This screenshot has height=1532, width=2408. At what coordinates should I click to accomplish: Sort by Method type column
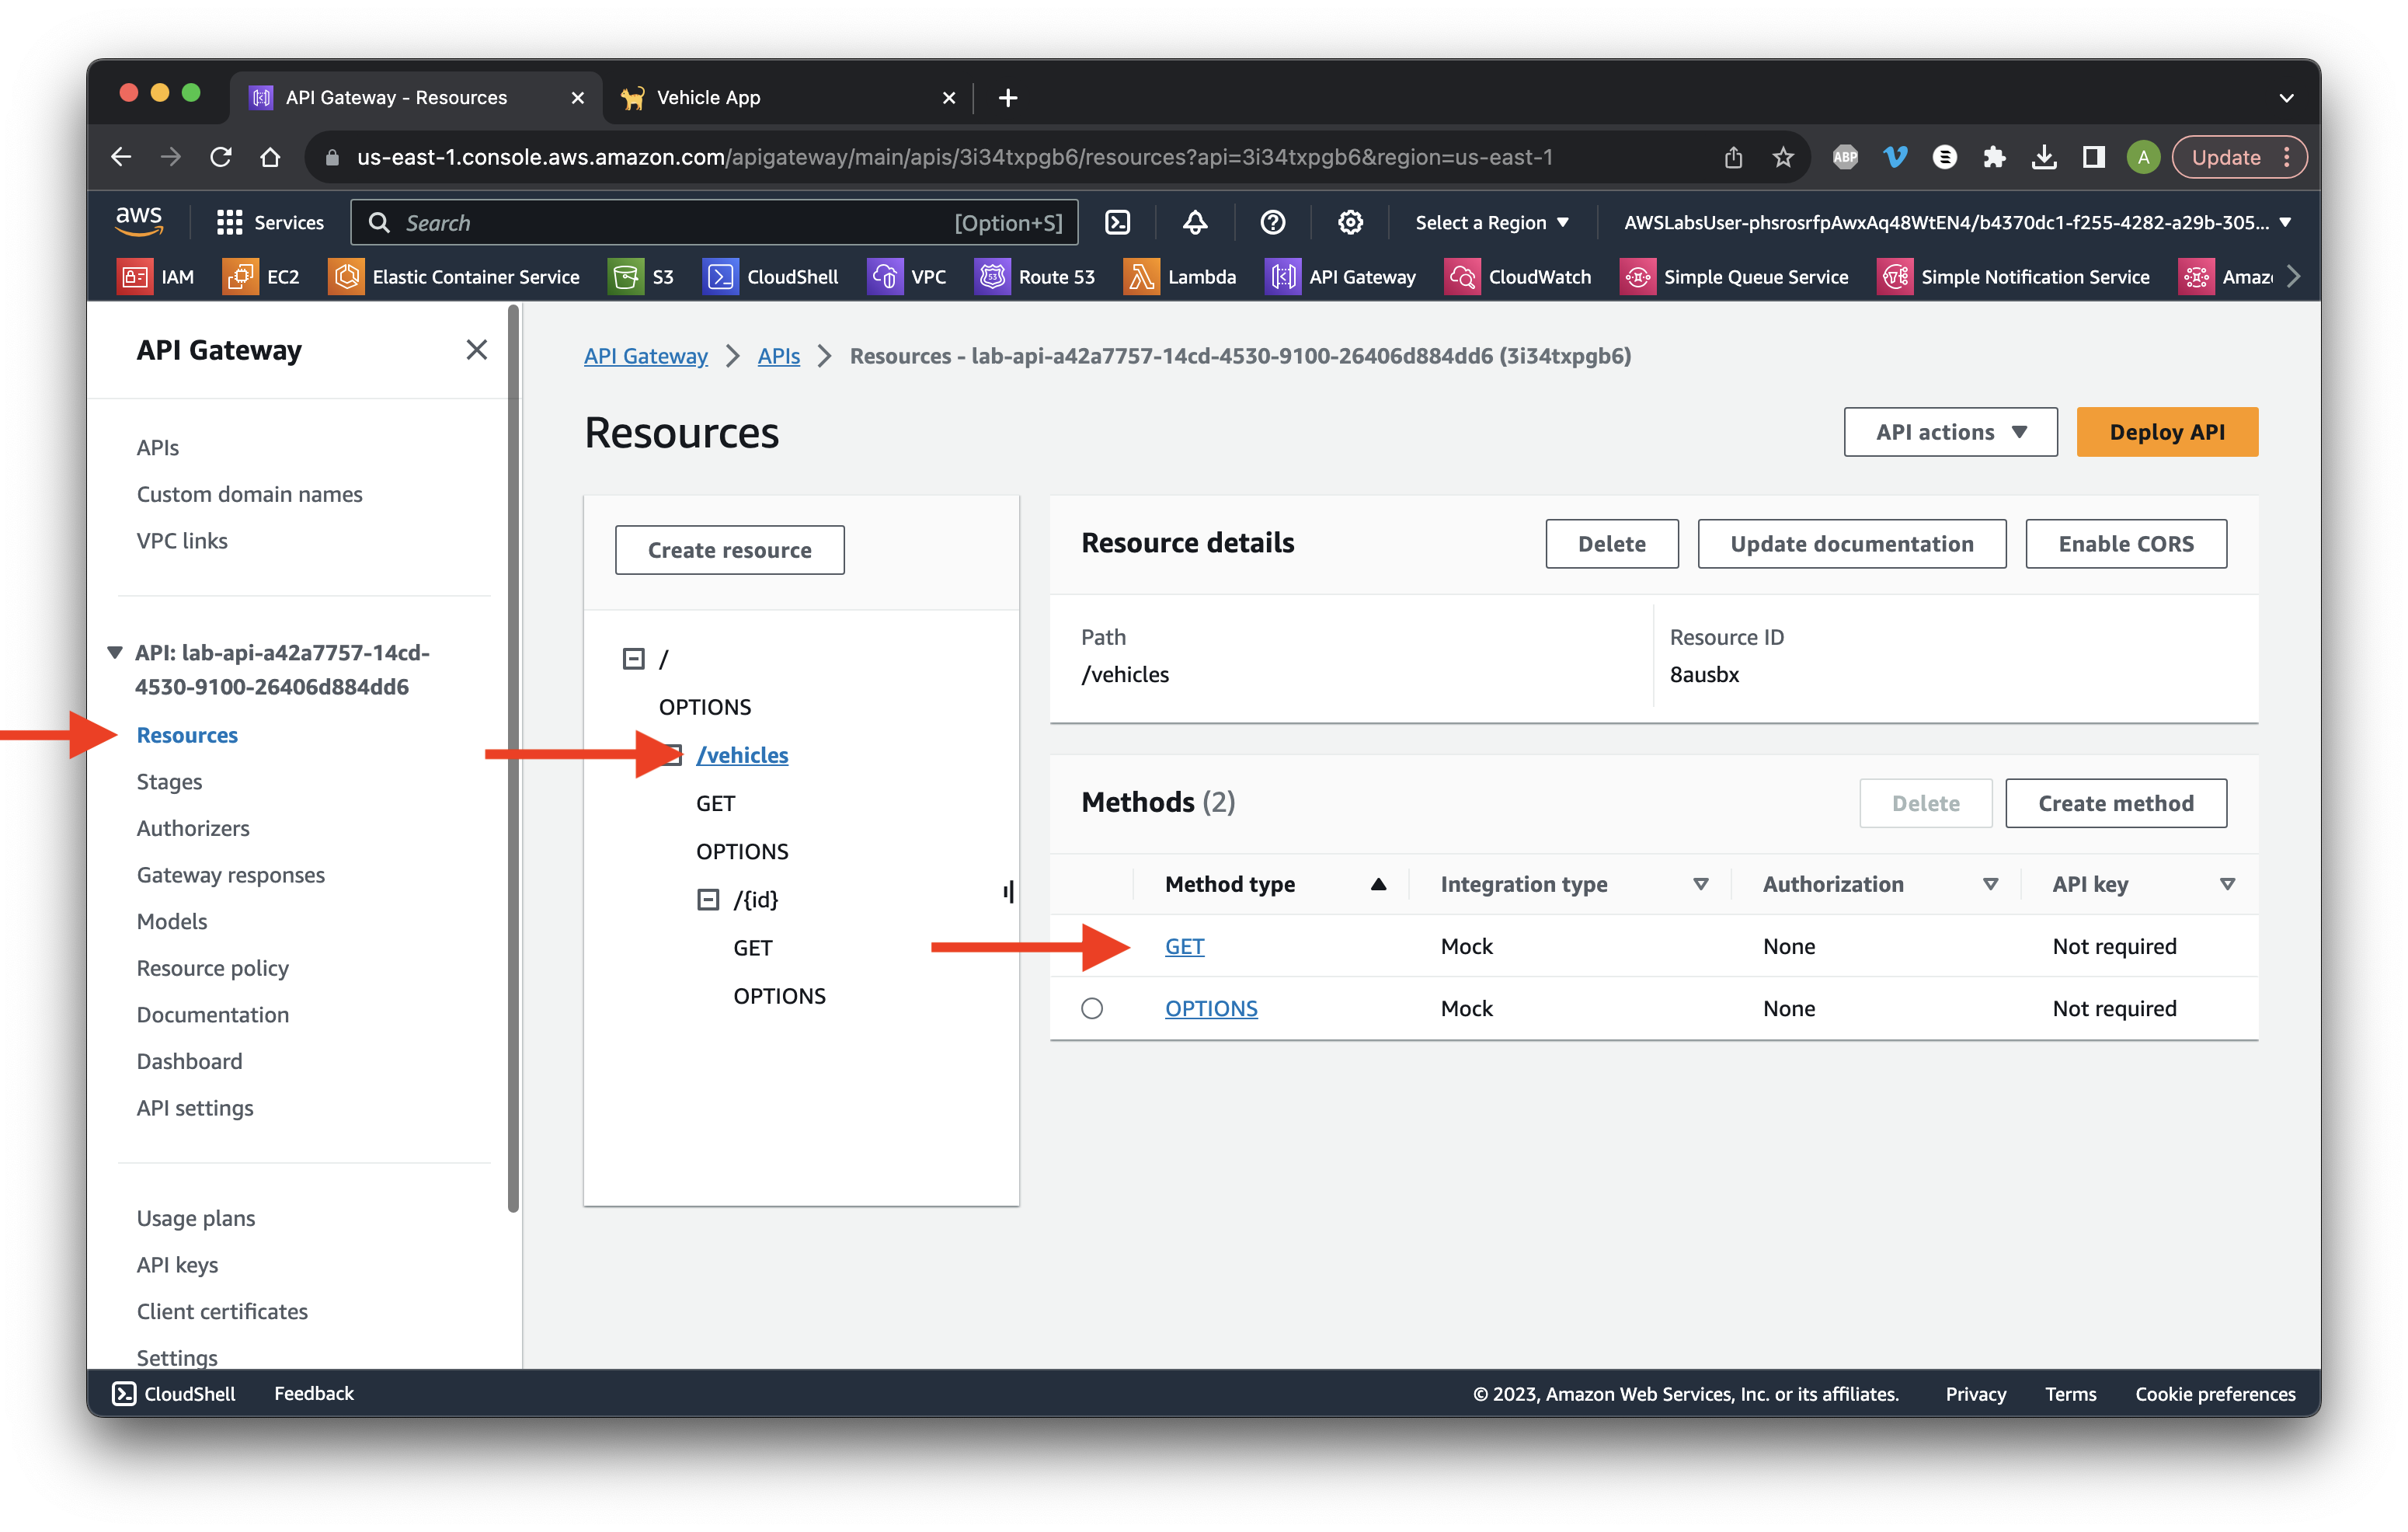click(1276, 884)
